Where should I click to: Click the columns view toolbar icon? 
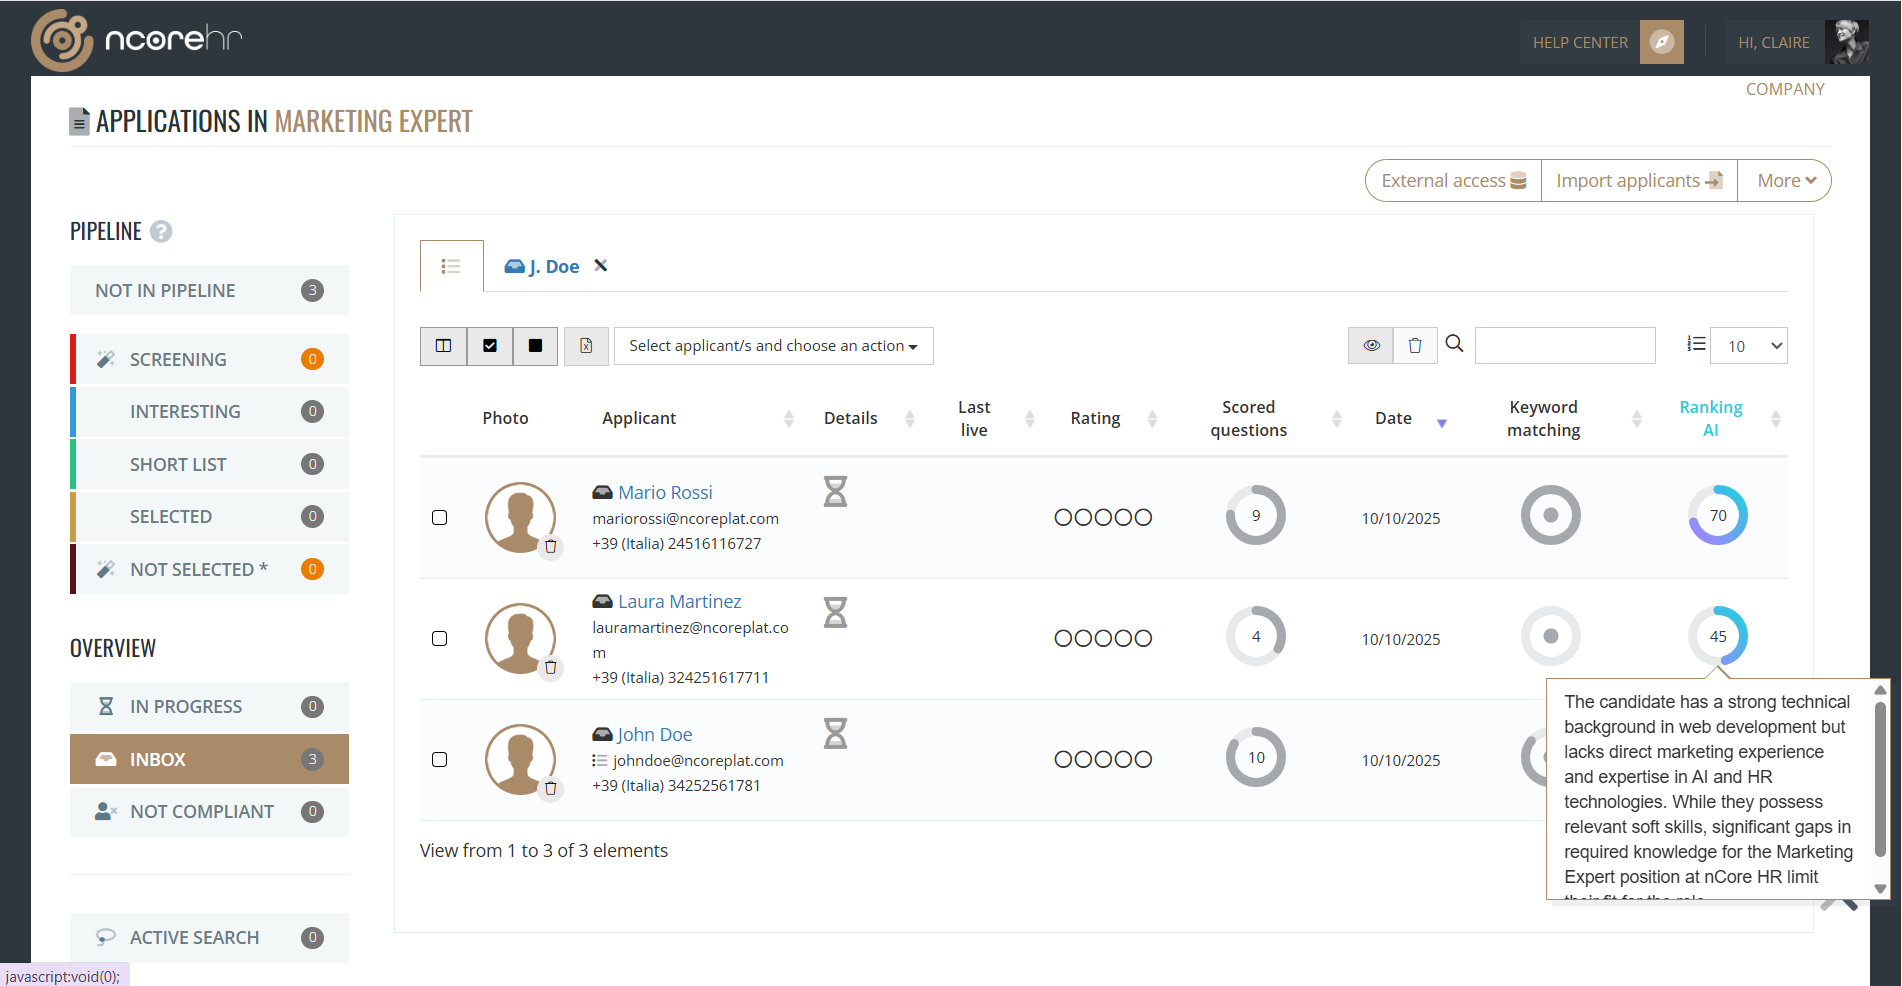pos(443,346)
